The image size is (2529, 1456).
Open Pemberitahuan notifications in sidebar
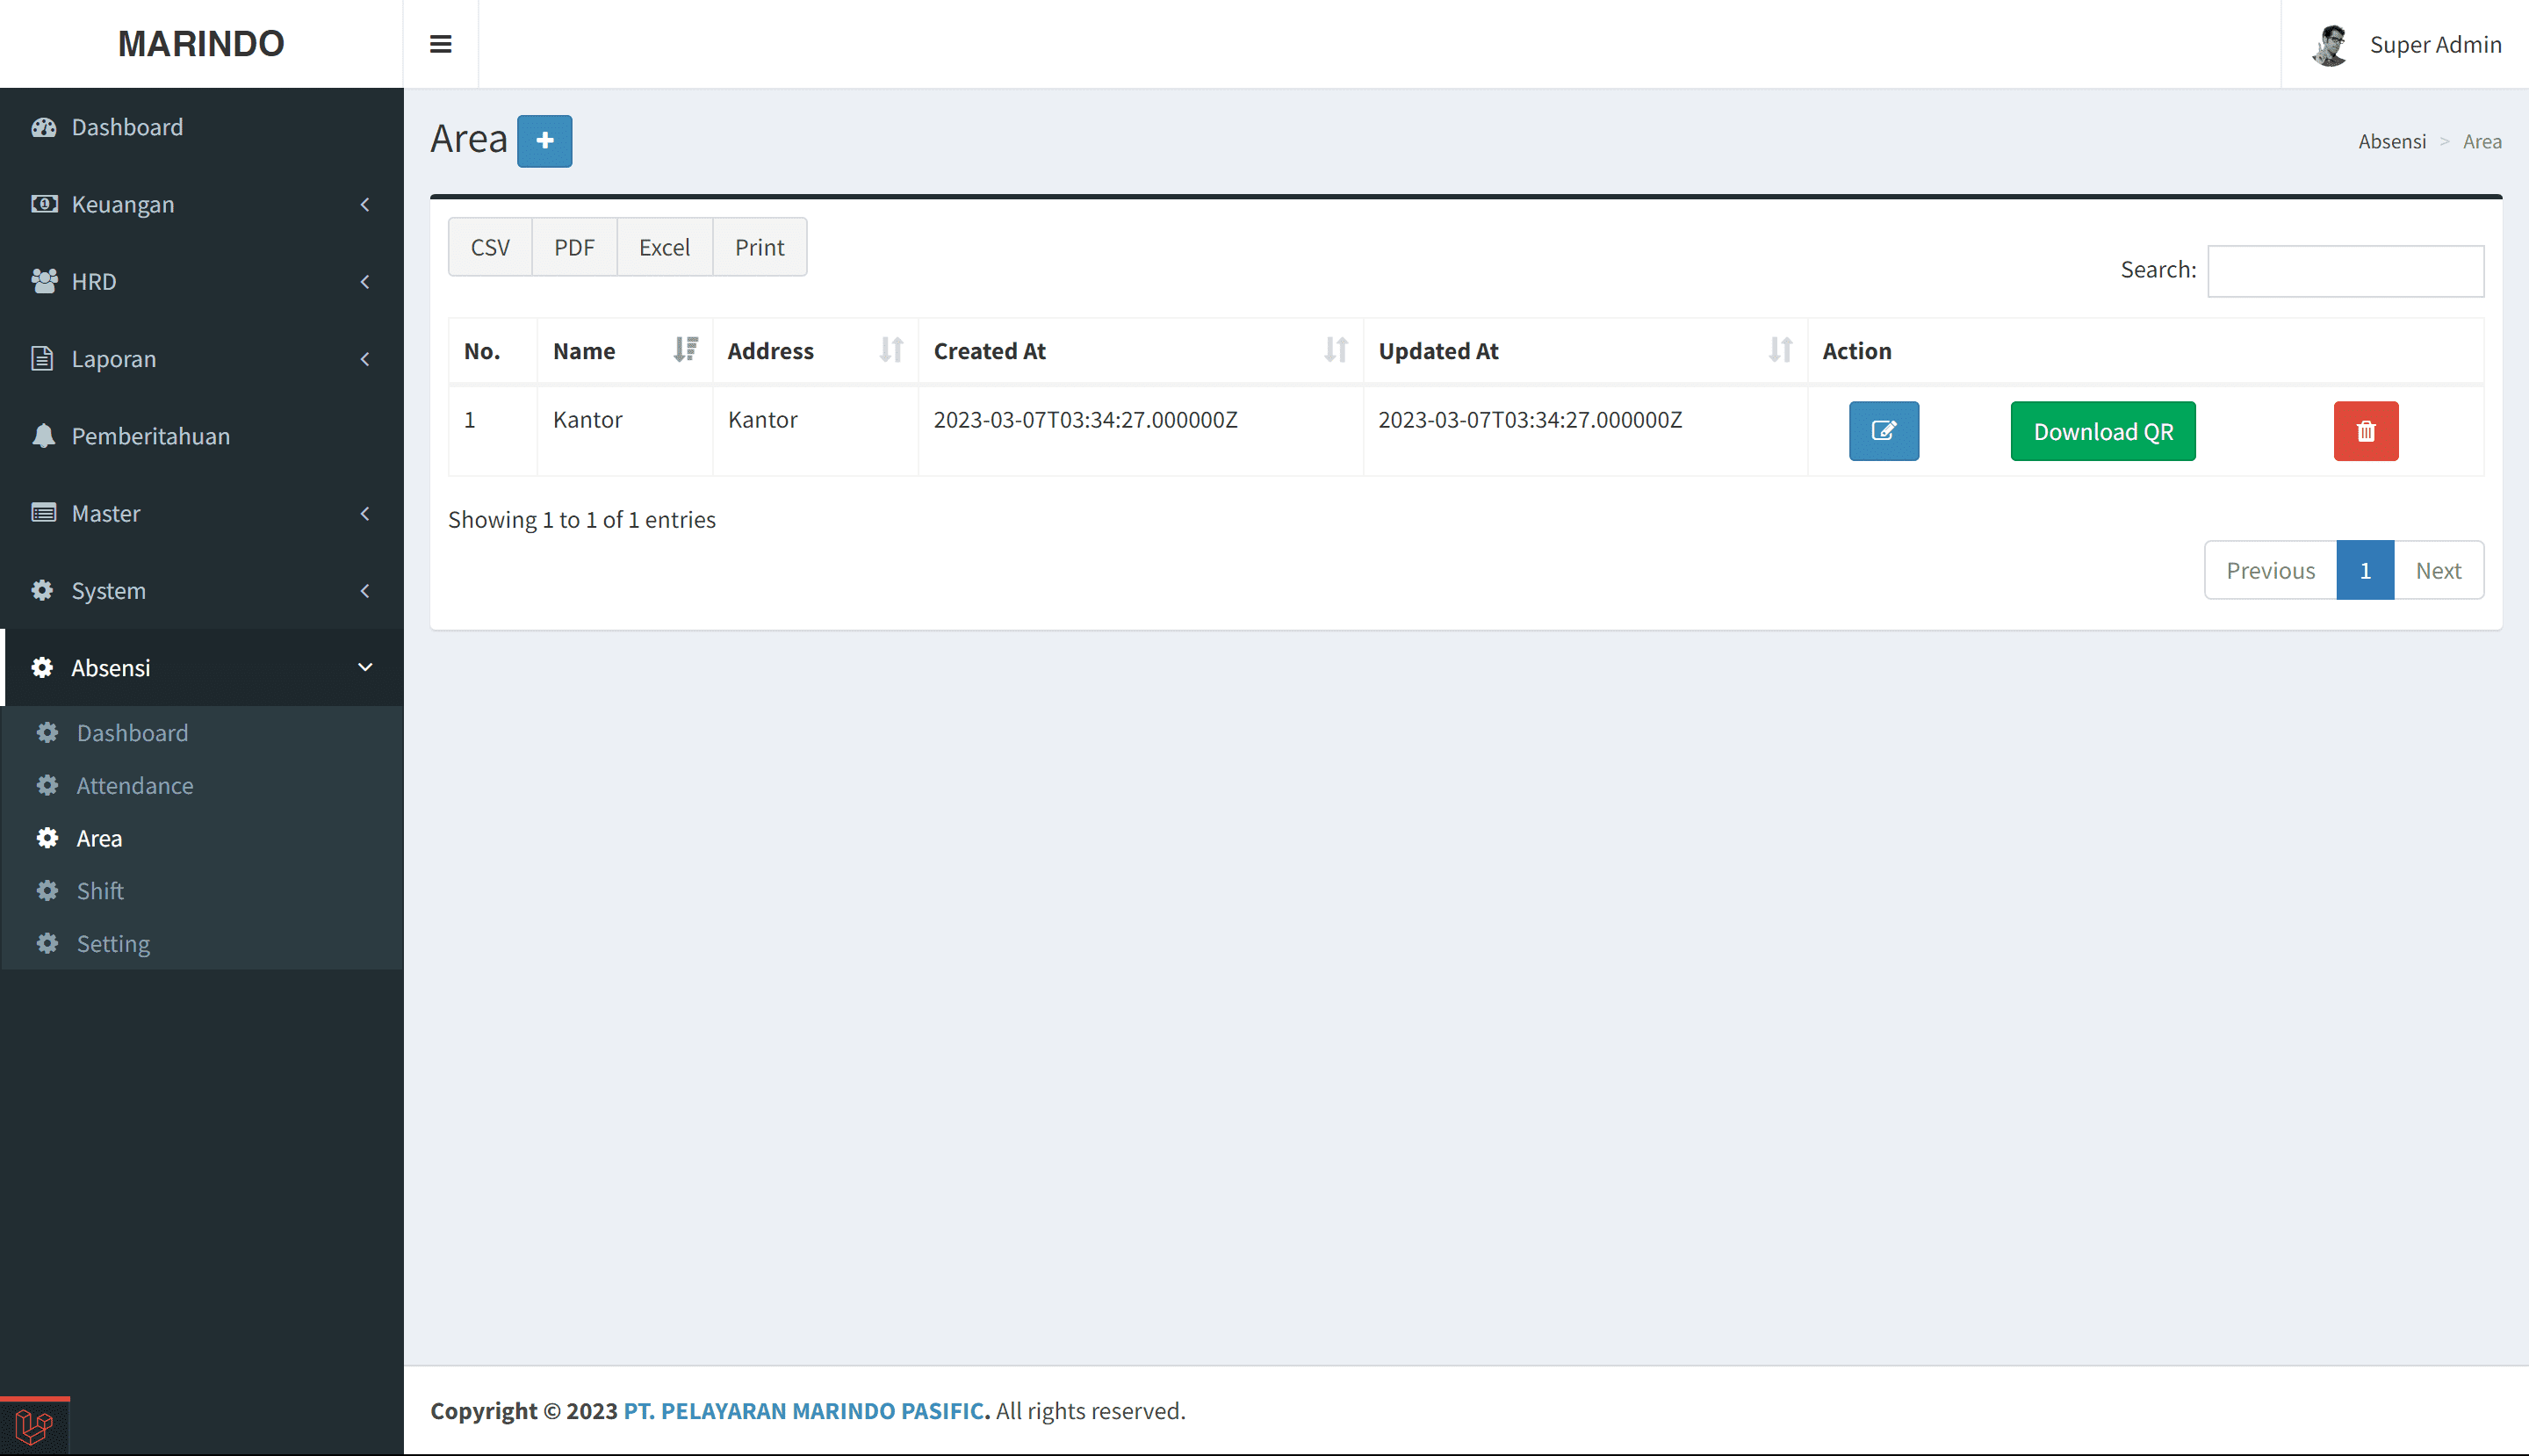[x=150, y=436]
